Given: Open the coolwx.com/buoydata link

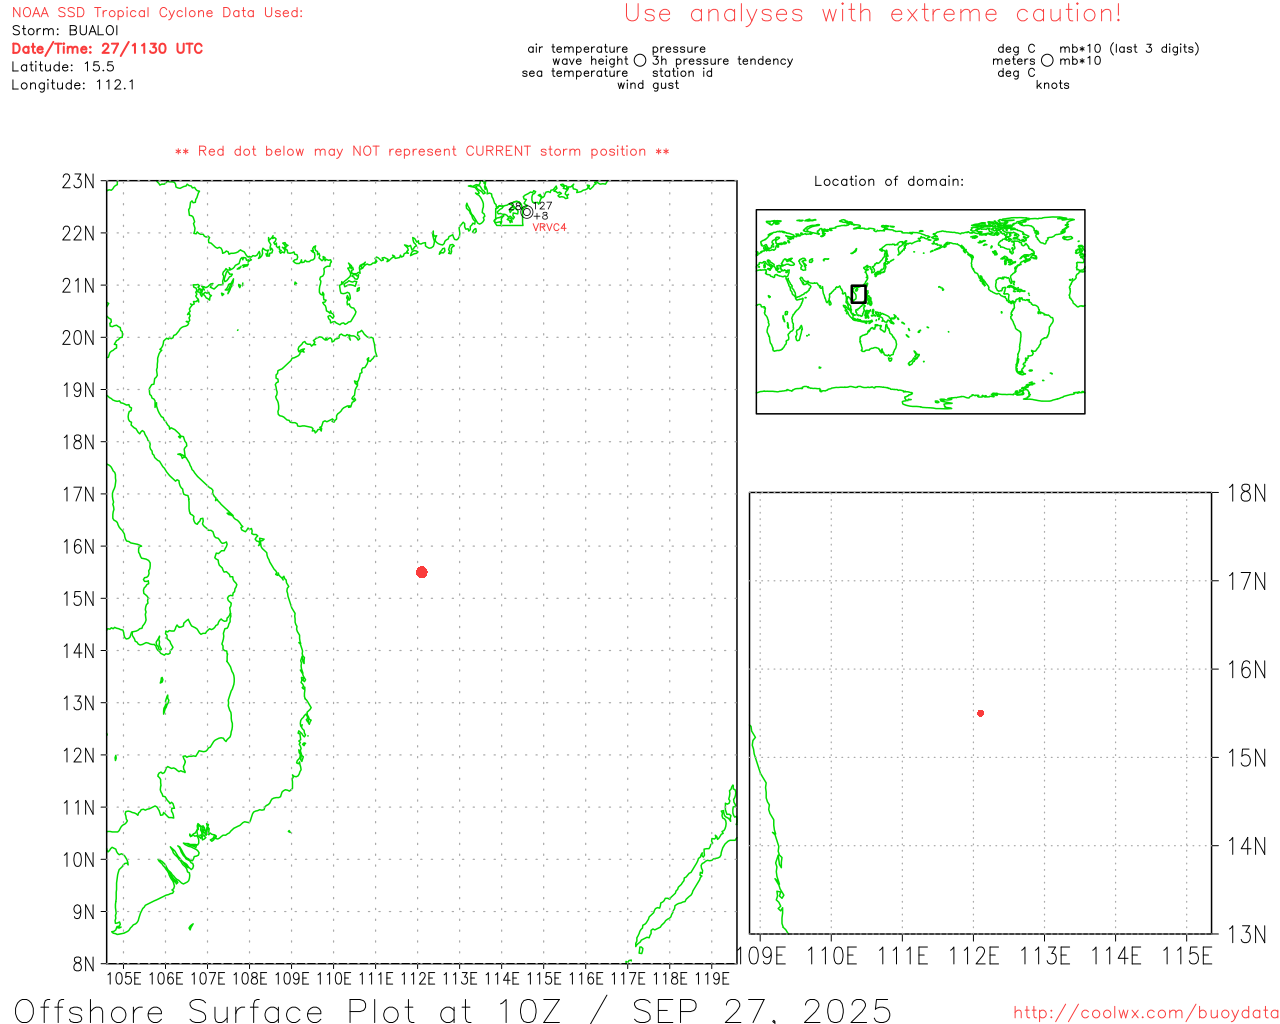Looking at the screenshot, I should [x=1145, y=1013].
